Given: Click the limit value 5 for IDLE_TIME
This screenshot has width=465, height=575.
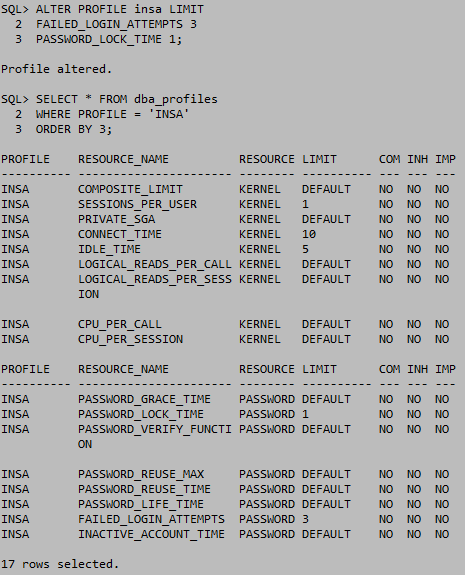Looking at the screenshot, I should 305,249.
